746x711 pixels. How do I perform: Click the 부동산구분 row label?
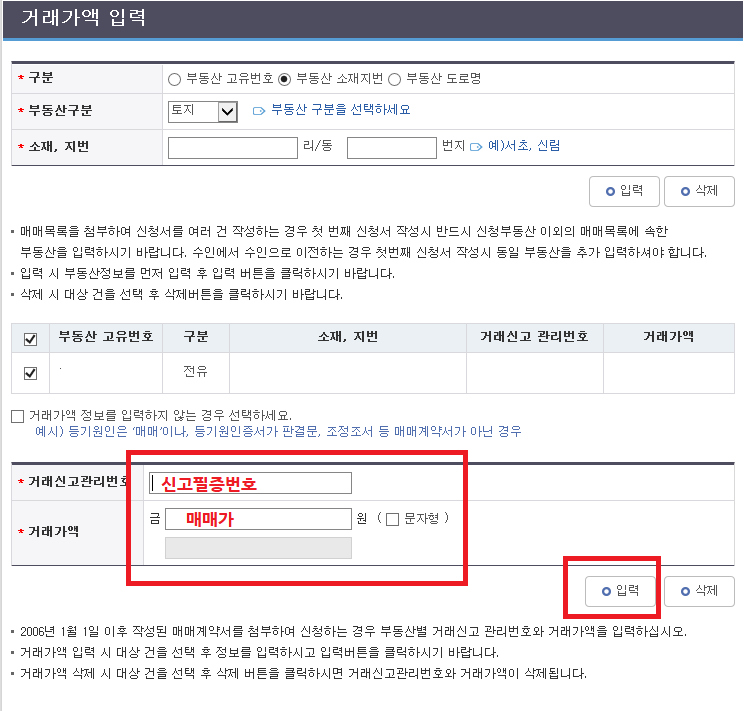click(x=60, y=110)
